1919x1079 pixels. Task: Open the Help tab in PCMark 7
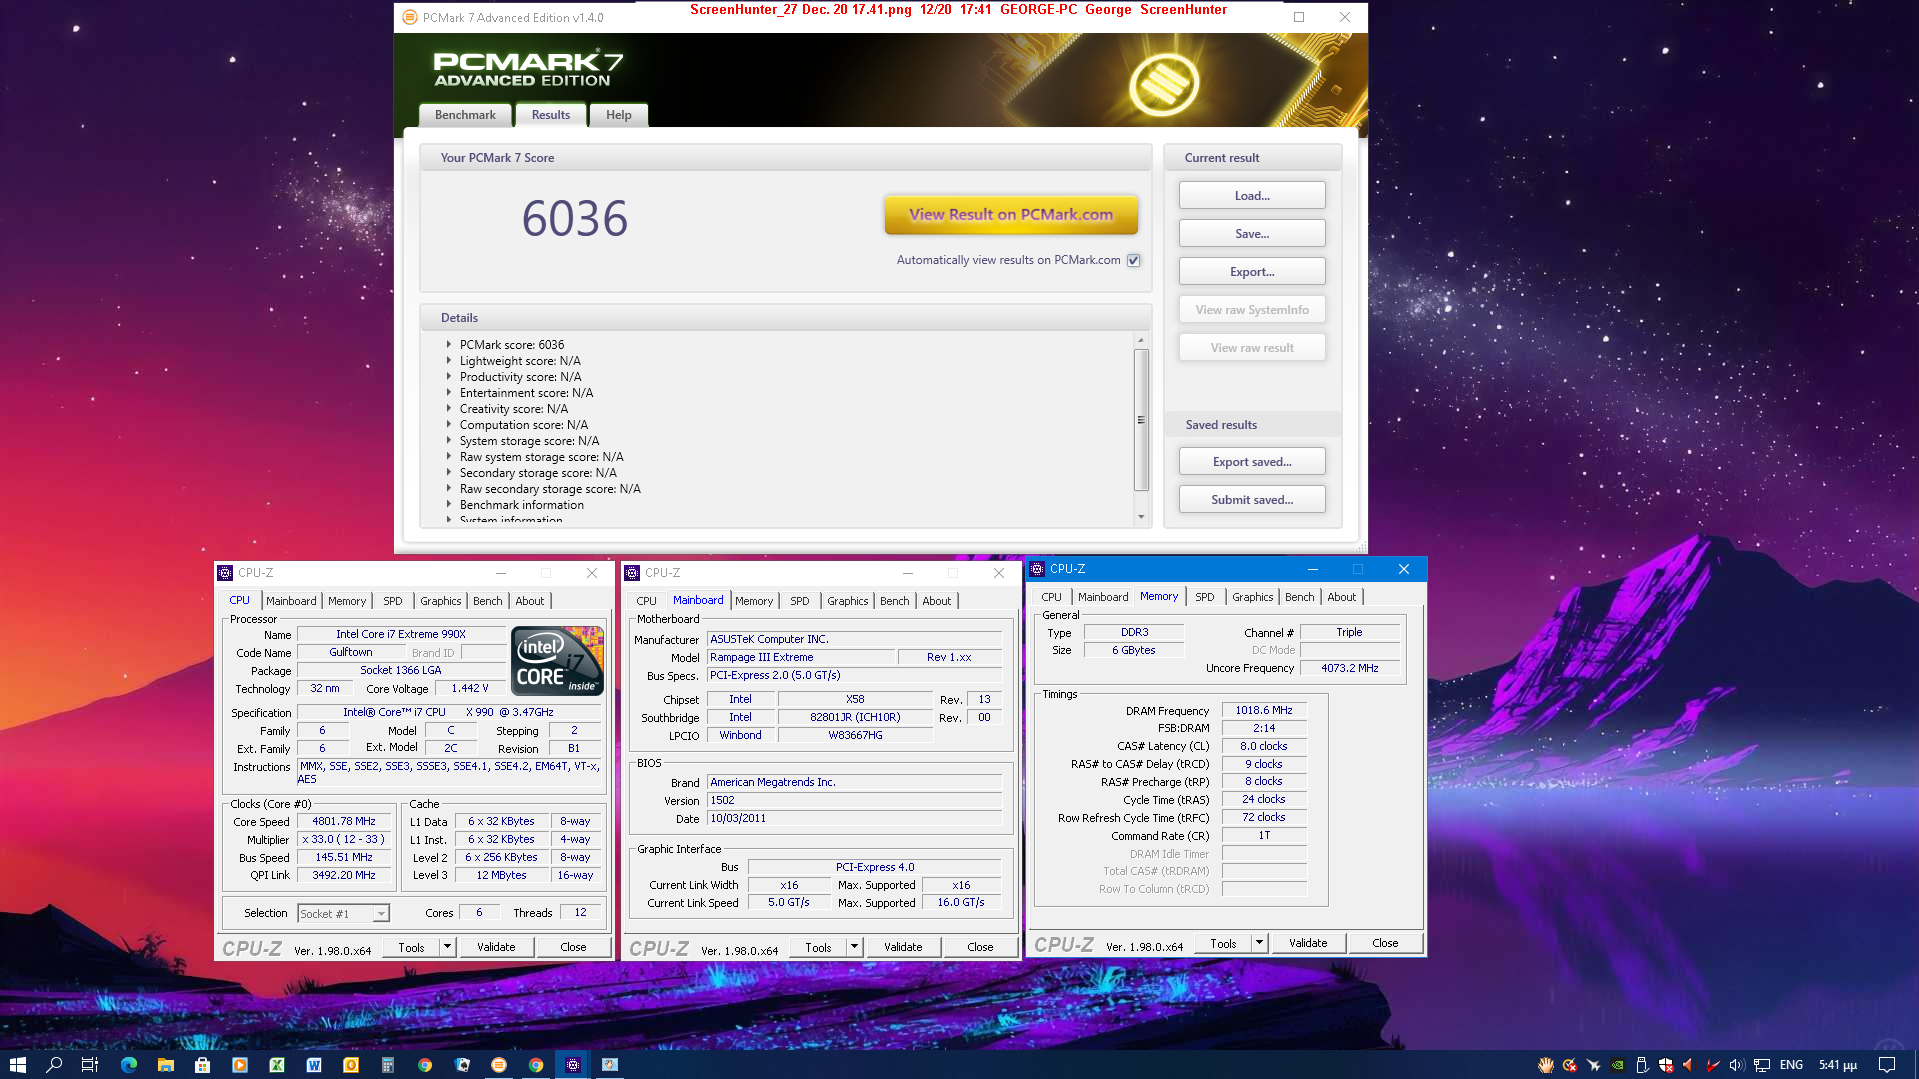[618, 115]
